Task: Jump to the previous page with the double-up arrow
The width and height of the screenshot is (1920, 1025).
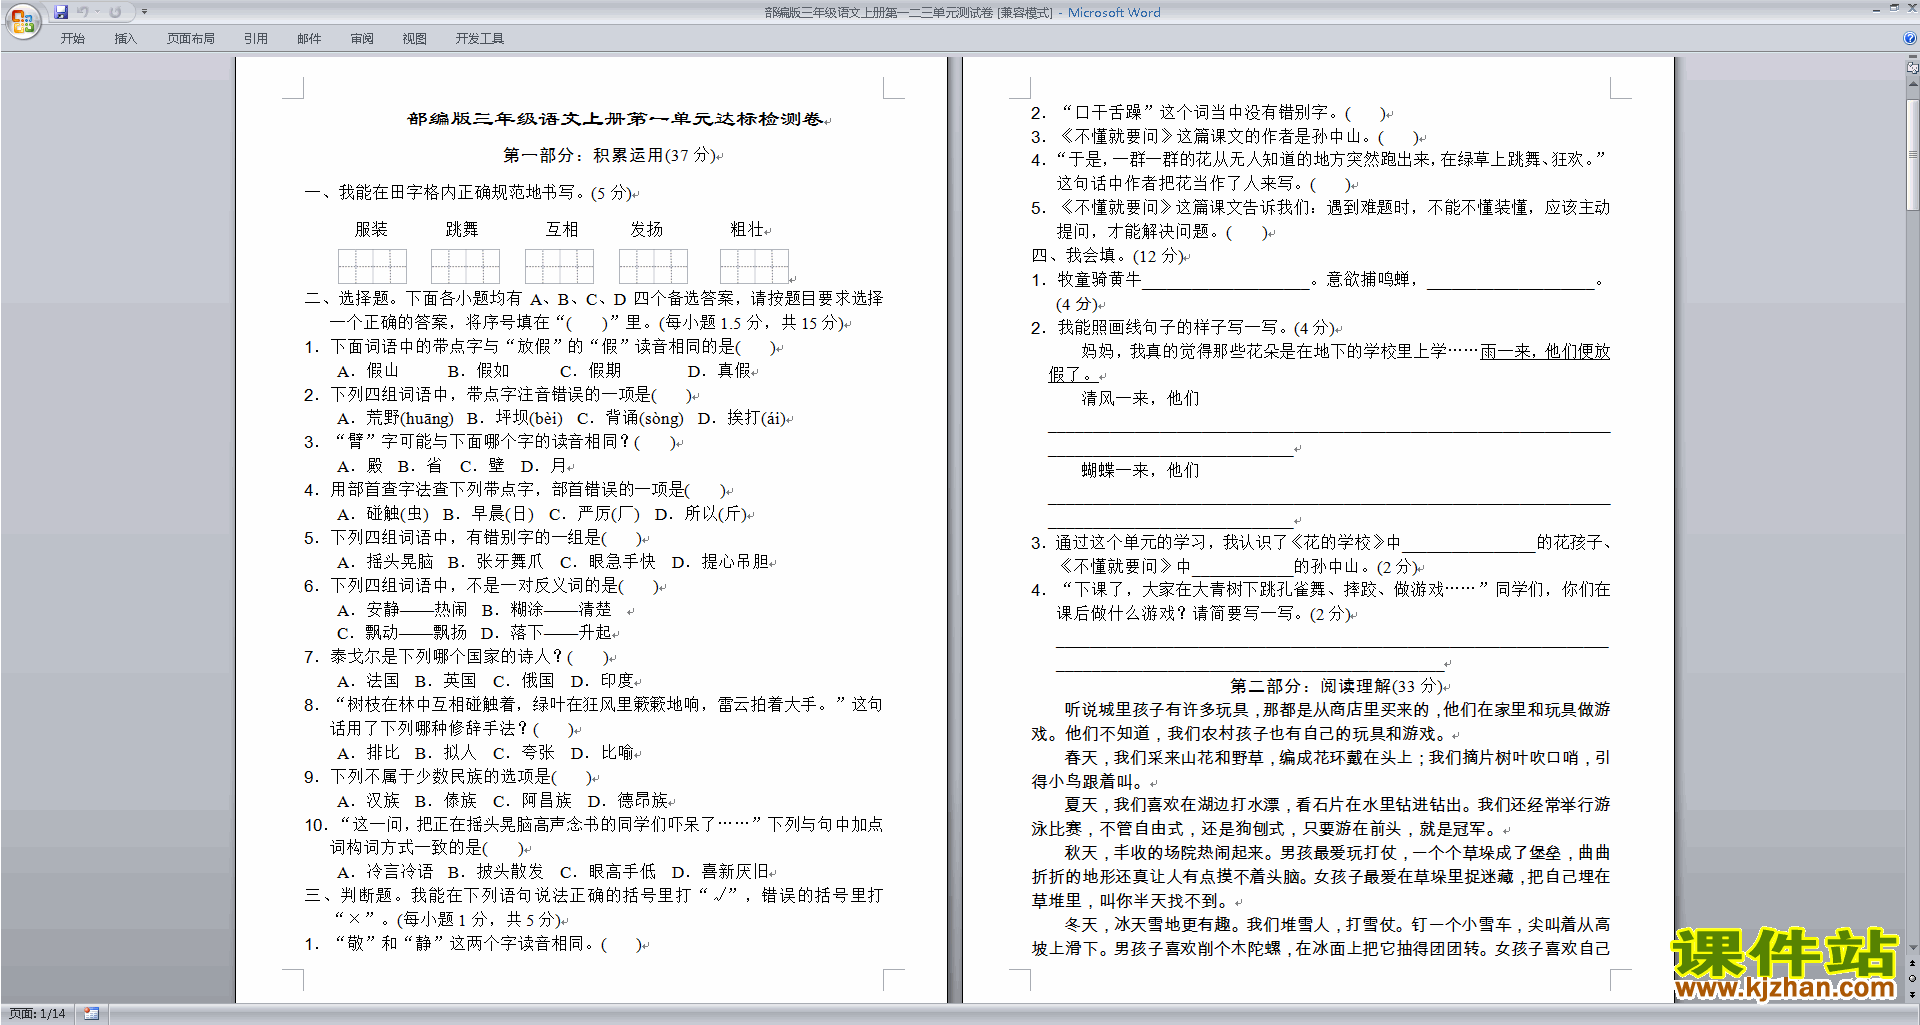Action: tap(1913, 964)
